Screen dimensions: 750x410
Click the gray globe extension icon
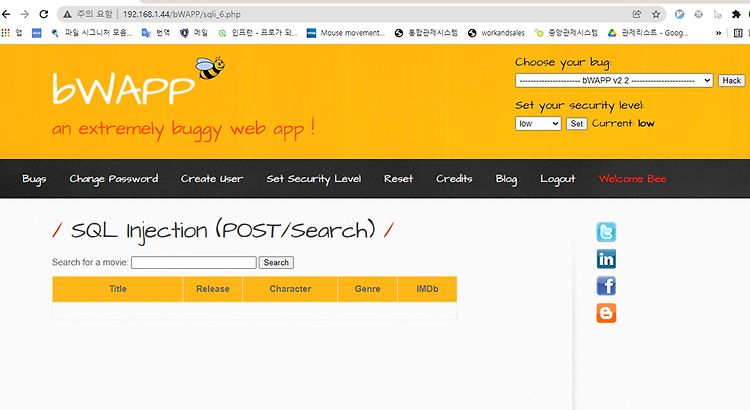(x=698, y=14)
